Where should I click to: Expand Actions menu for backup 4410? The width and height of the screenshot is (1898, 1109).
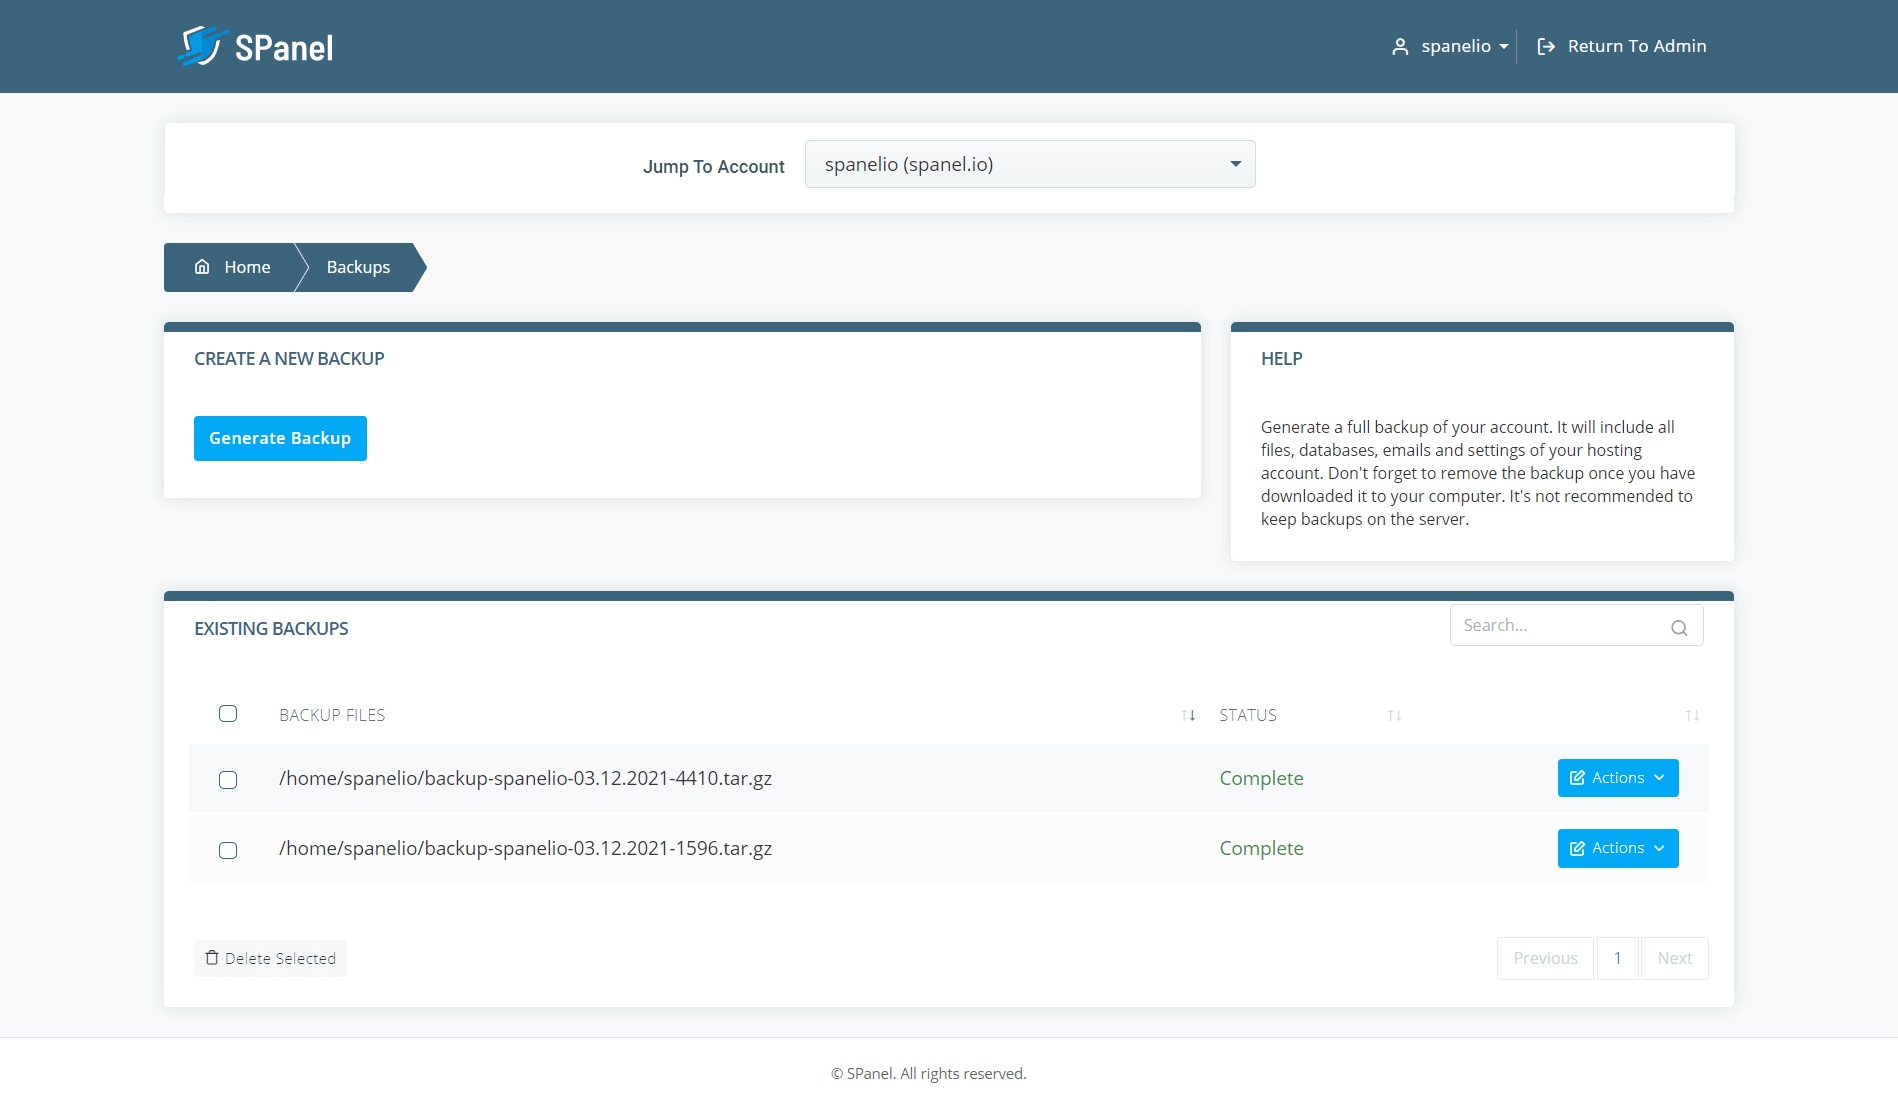tap(1618, 778)
